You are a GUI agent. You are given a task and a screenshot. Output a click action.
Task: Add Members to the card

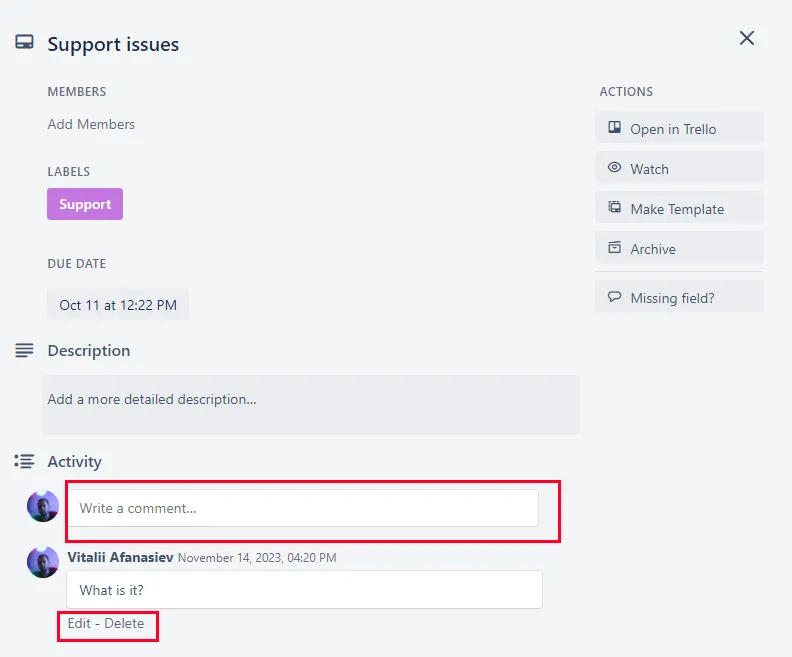coord(91,124)
